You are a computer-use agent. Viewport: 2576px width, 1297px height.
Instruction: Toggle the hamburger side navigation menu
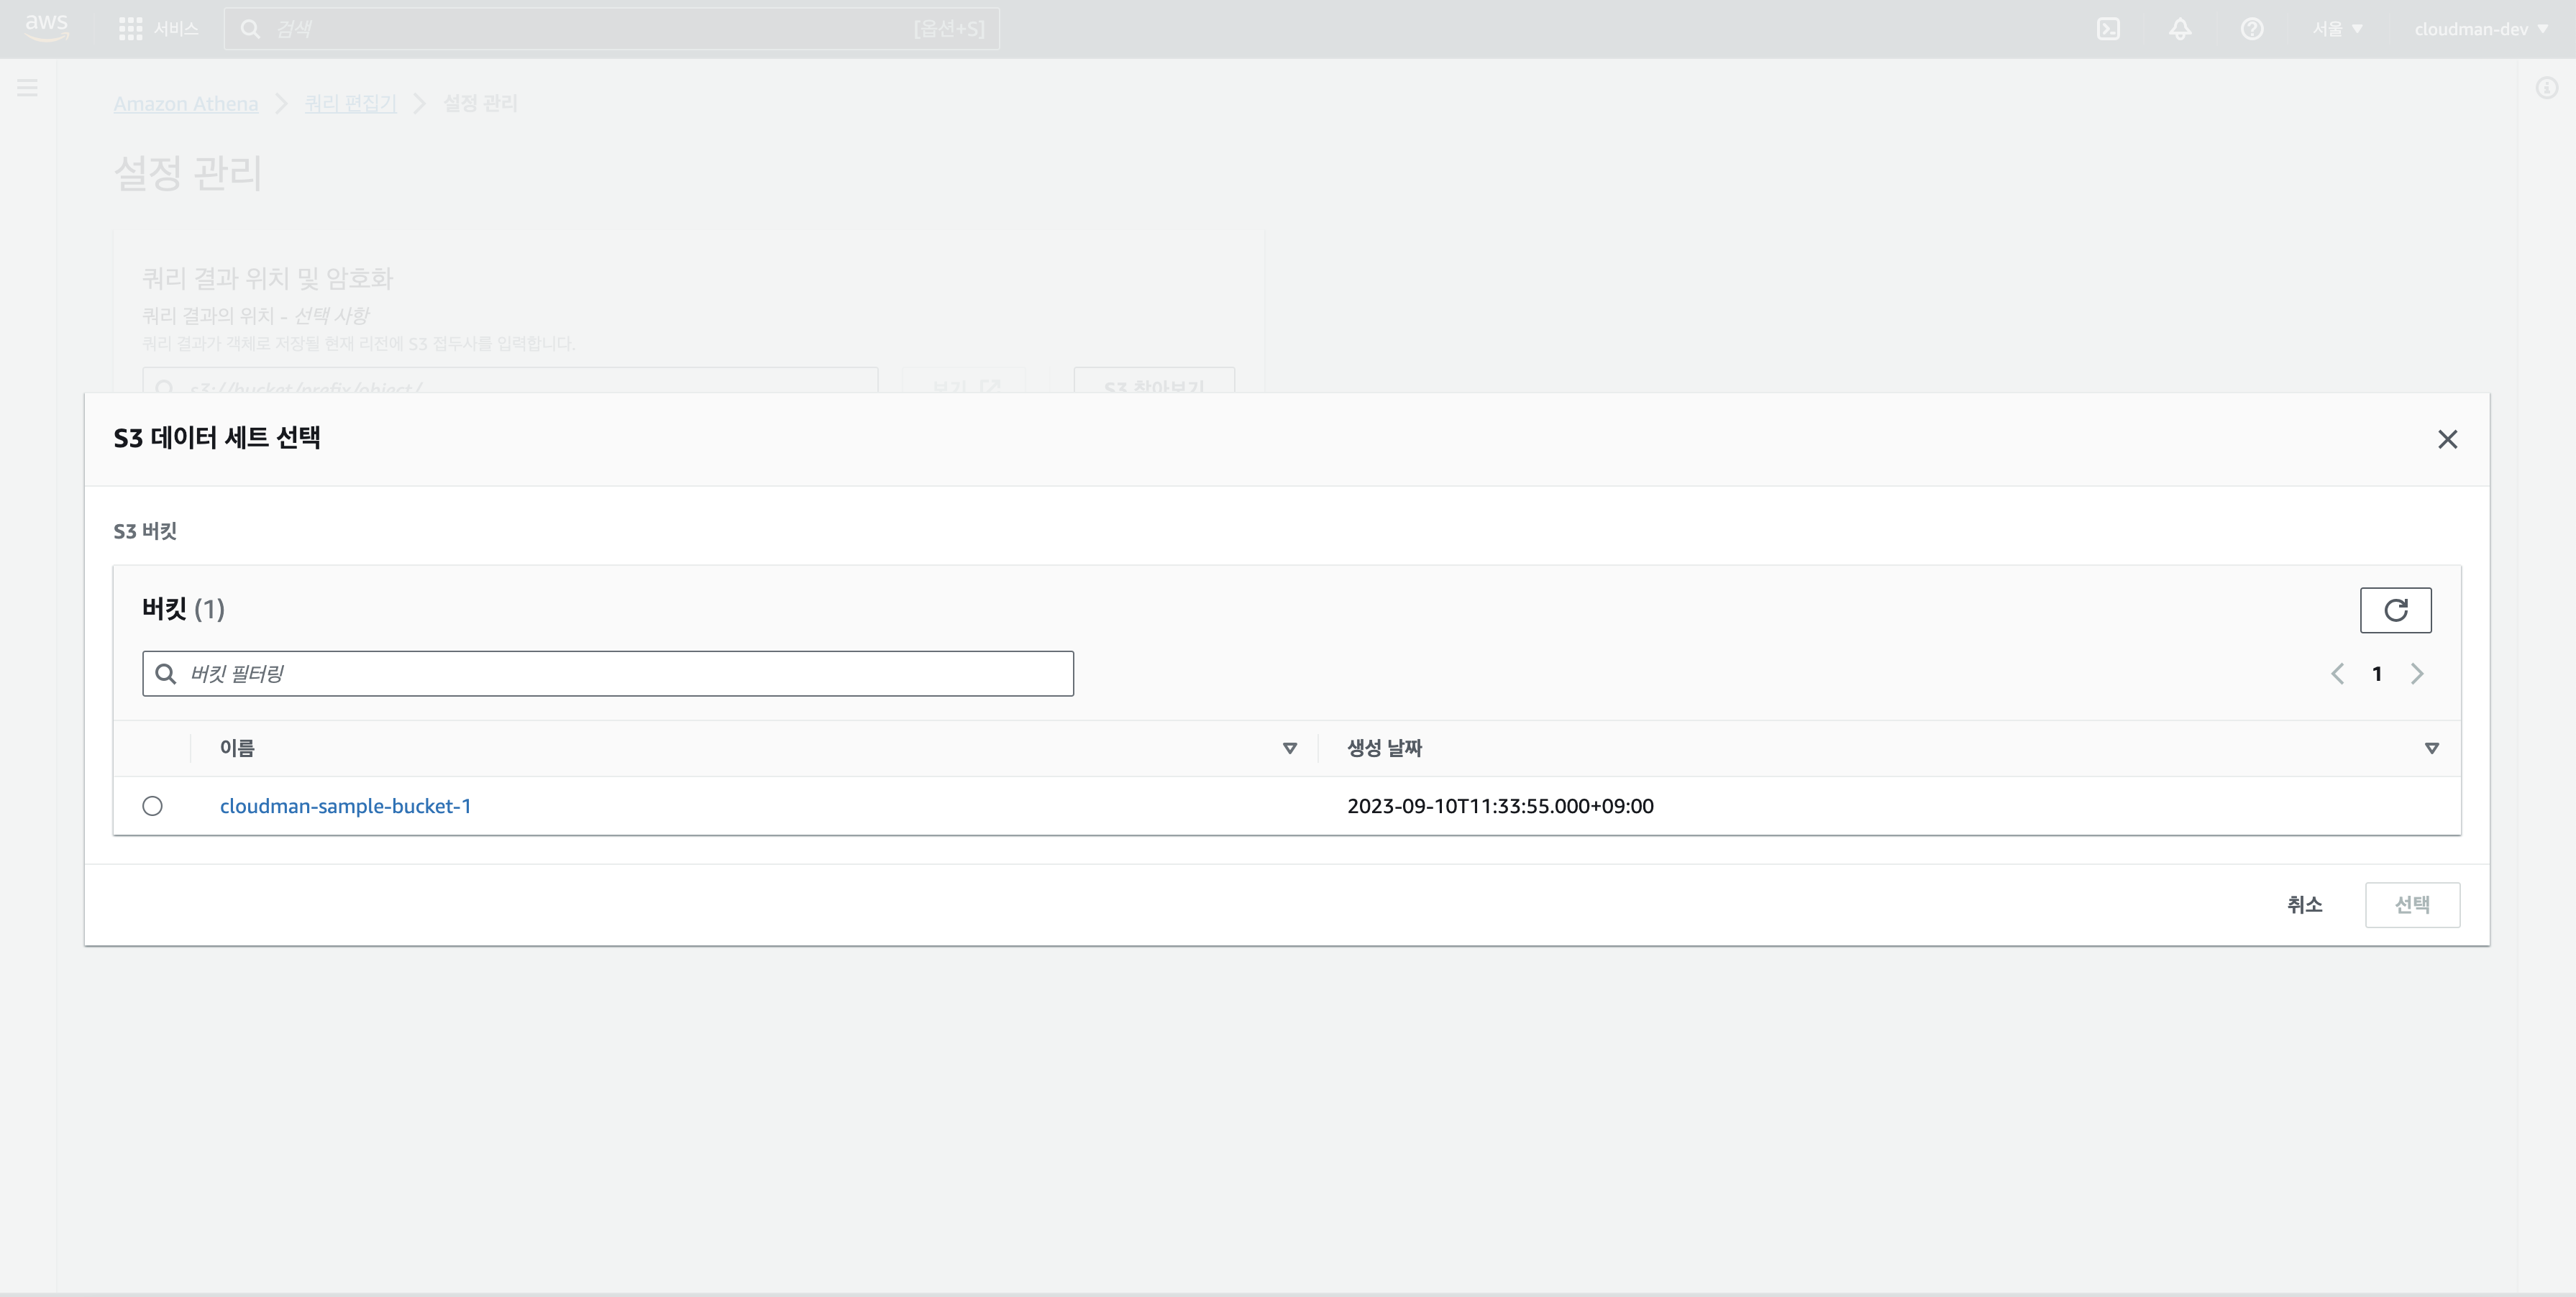(28, 88)
